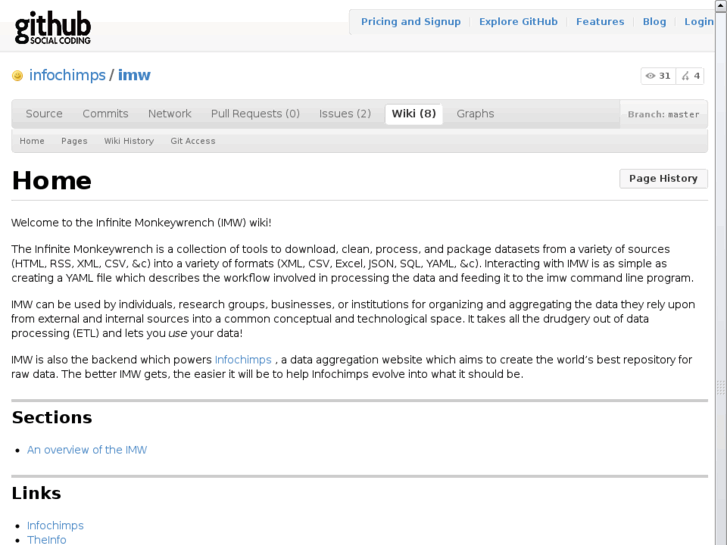Click the Page History button
The height and width of the screenshot is (545, 727).
click(663, 179)
